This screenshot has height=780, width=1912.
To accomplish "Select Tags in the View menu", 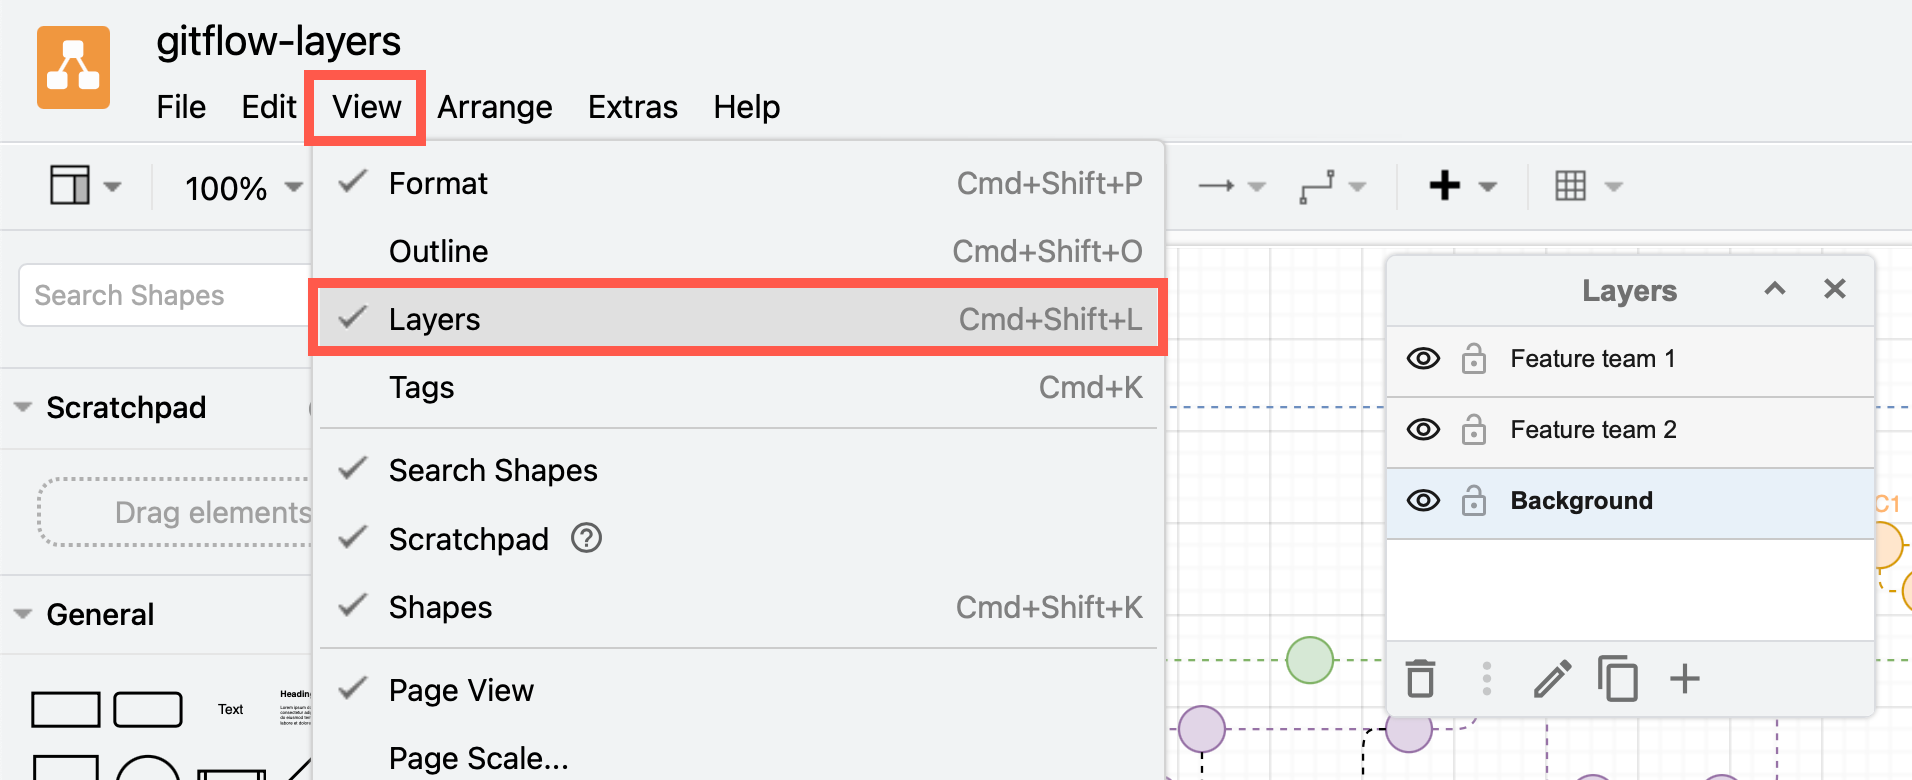I will click(421, 387).
